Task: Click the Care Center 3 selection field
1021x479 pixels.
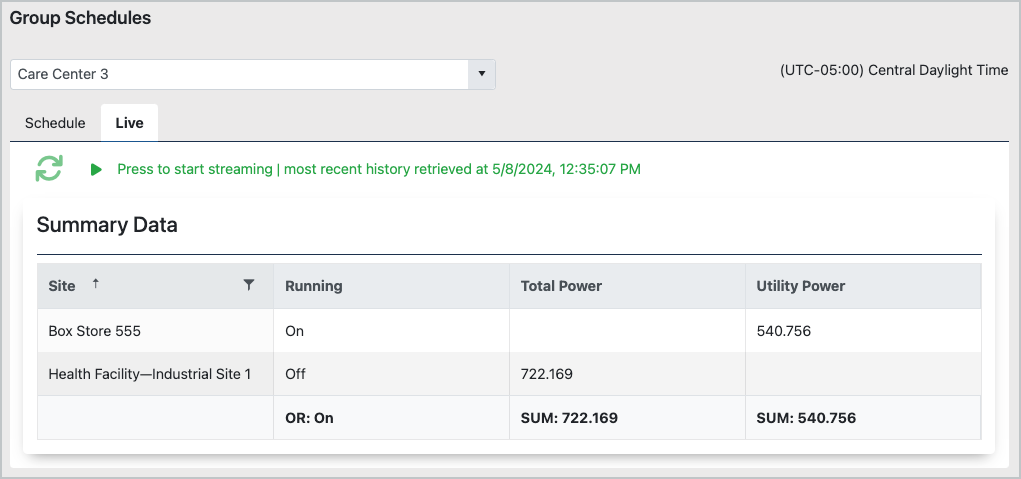Action: click(240, 74)
